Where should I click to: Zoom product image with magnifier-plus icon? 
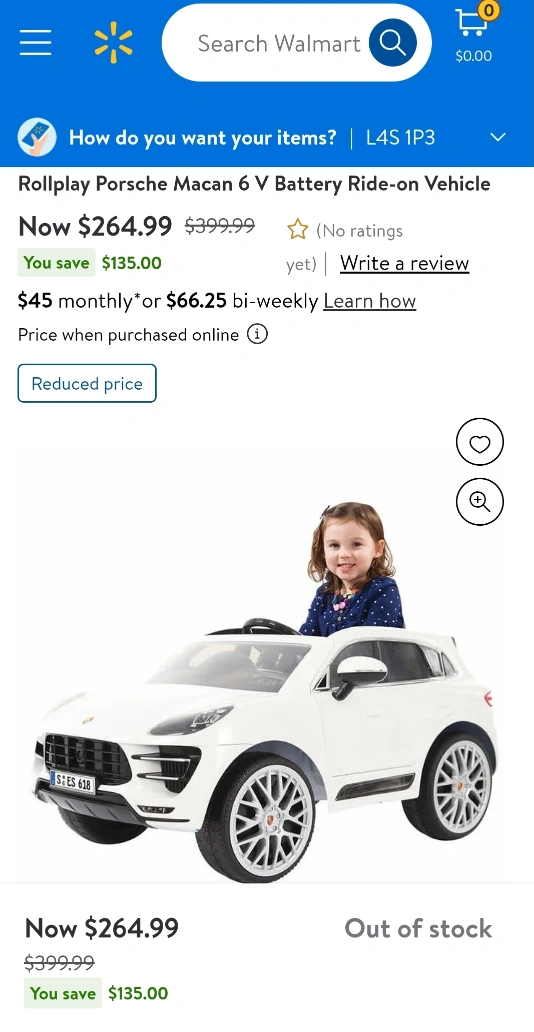(479, 502)
